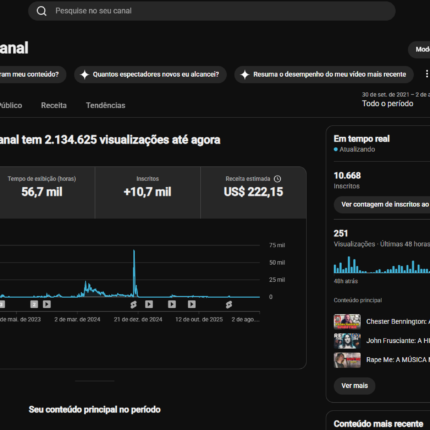Click sparkle icon in 'Quantos espectadores novos' chip
The height and width of the screenshot is (430, 430).
point(85,74)
